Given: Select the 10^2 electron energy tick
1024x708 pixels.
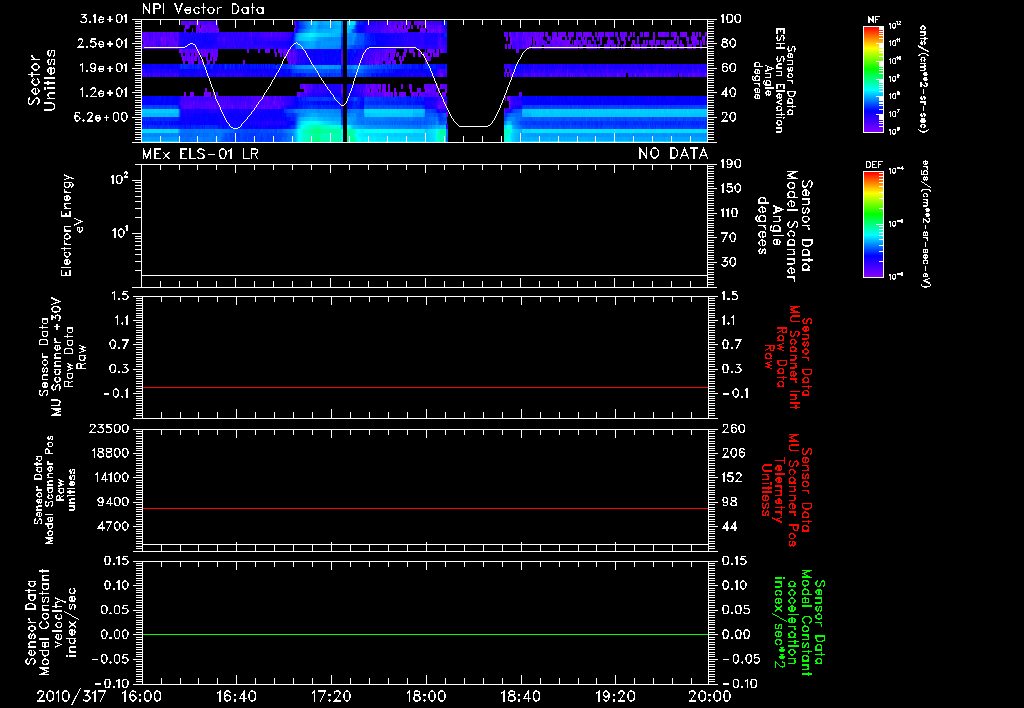Looking at the screenshot, I should (x=119, y=179).
